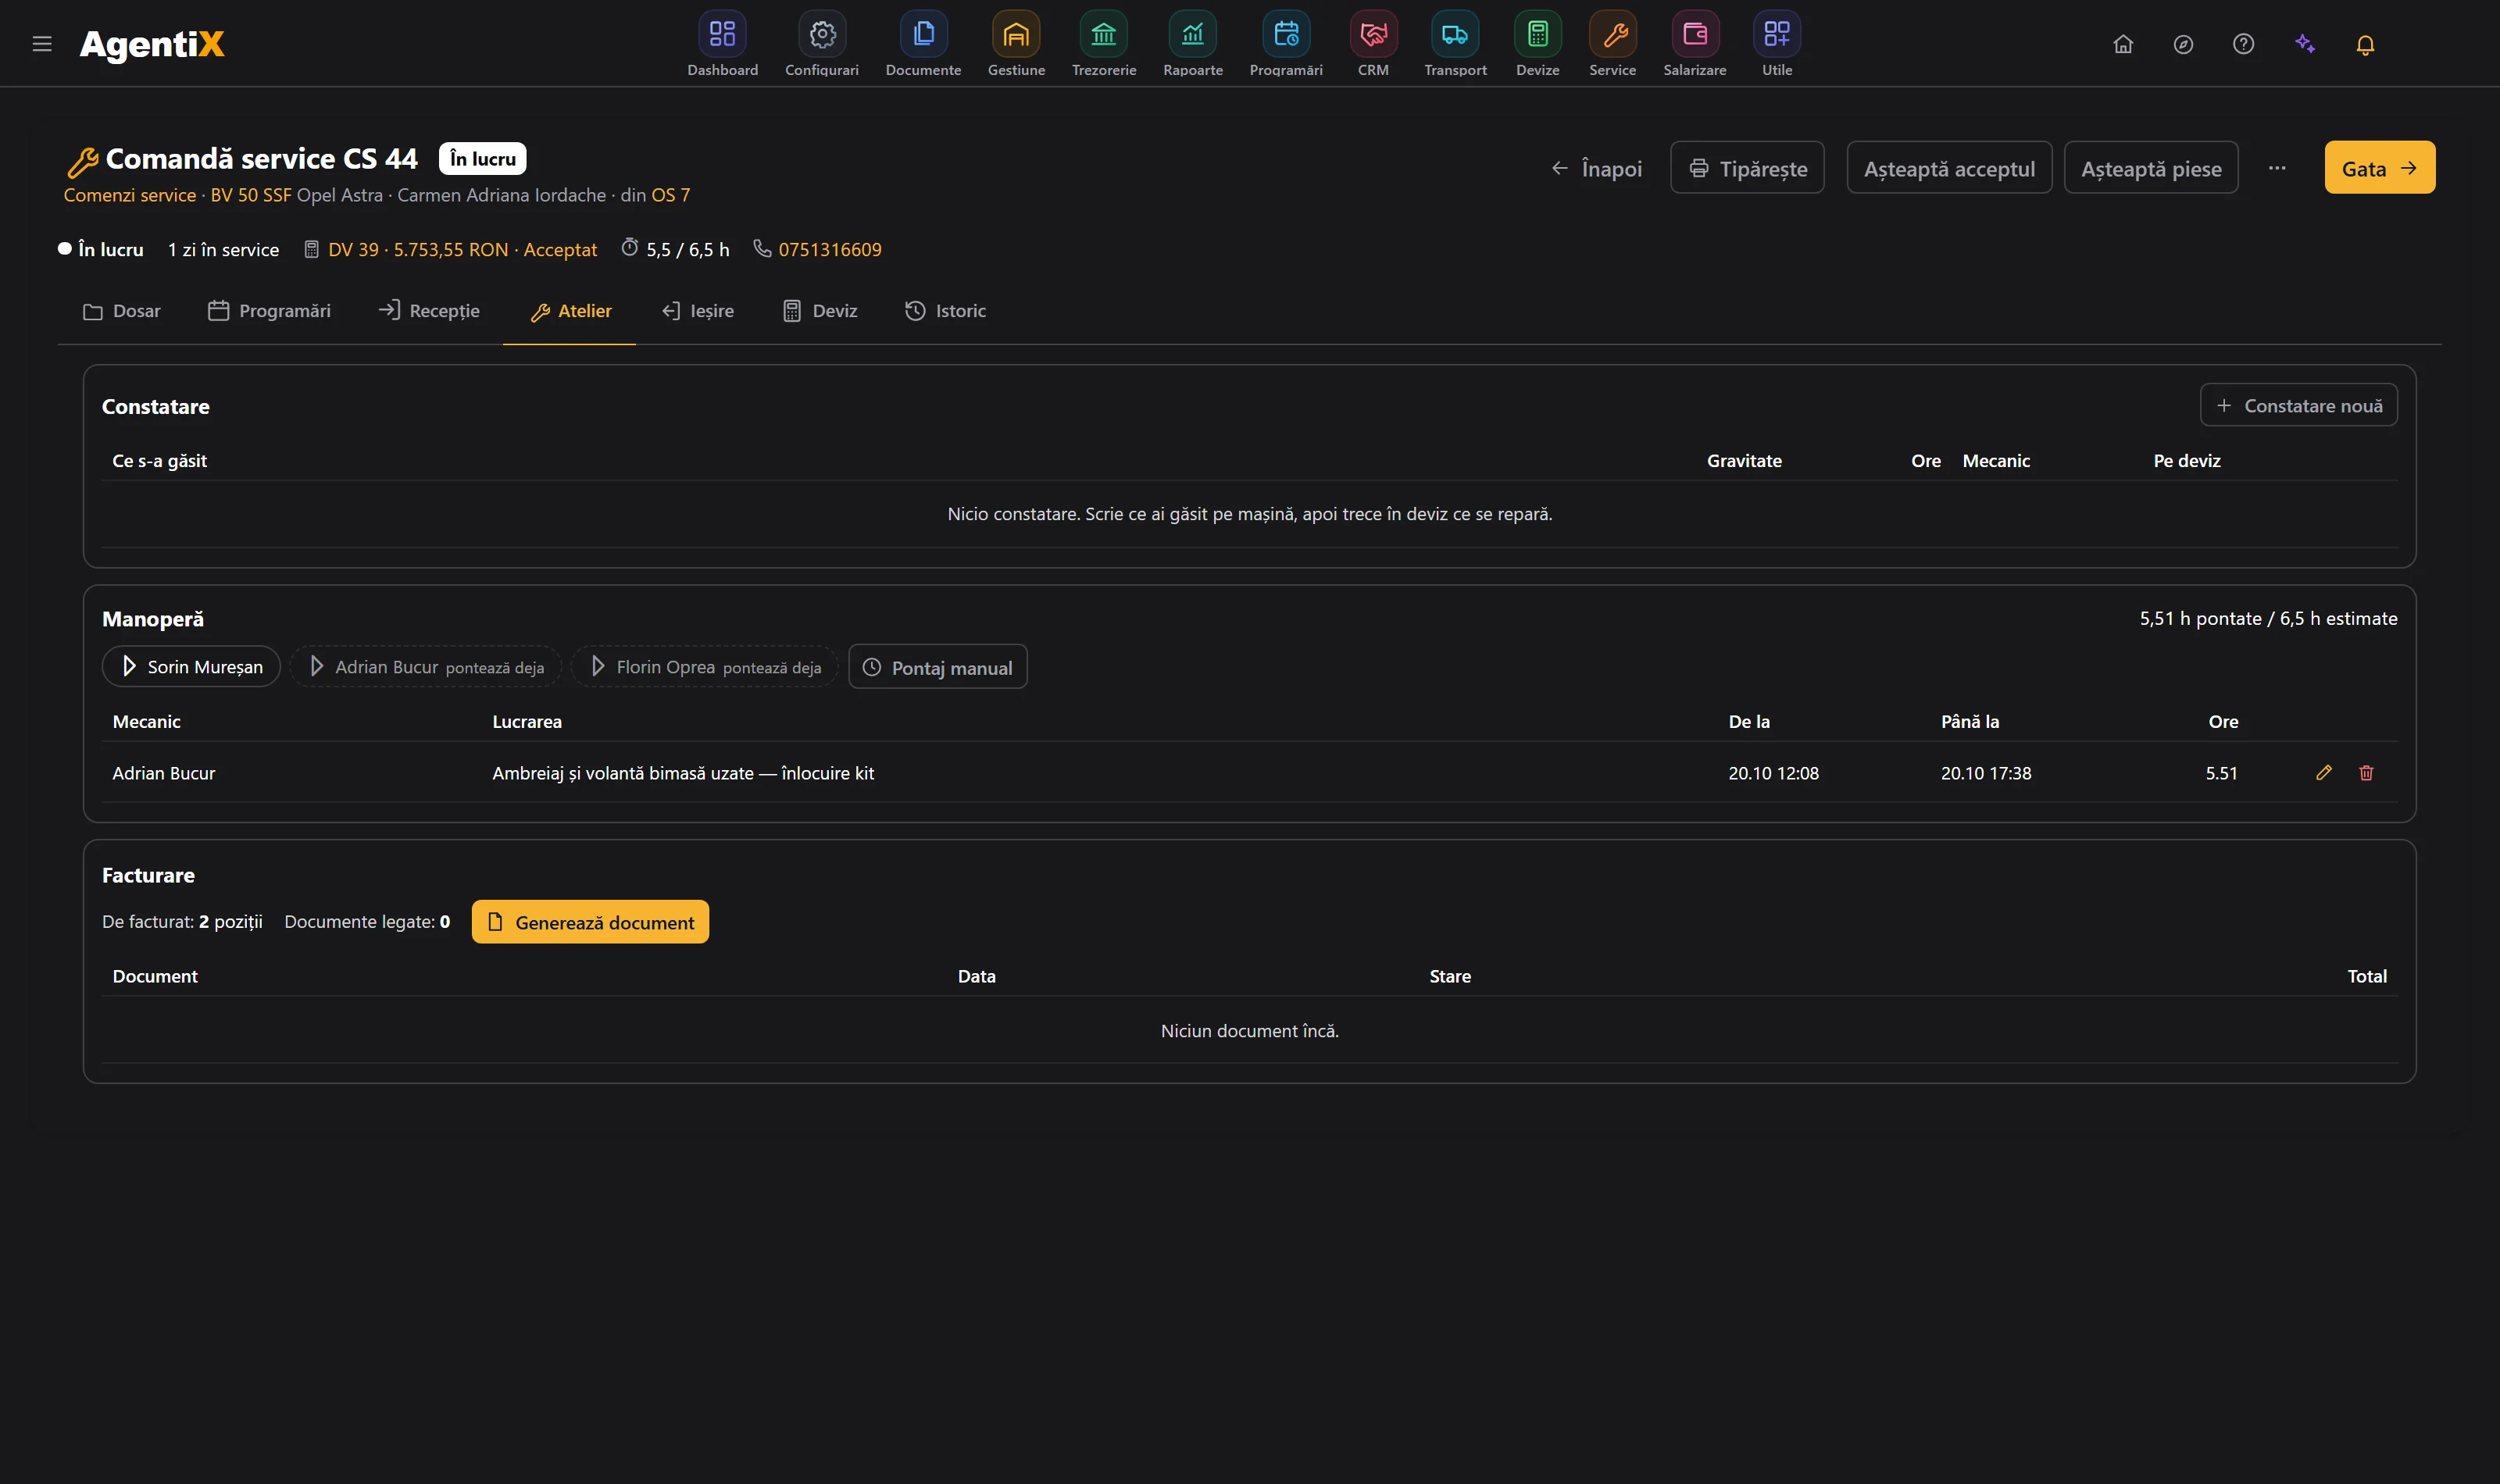Open the compass explore icon

[x=2183, y=44]
